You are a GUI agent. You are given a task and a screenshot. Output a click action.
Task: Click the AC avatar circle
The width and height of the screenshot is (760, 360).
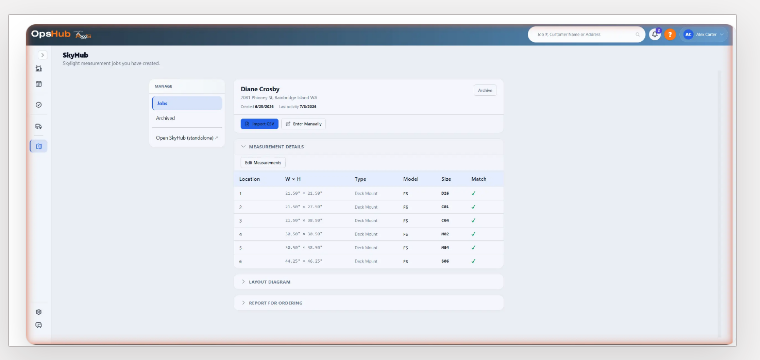[x=688, y=34]
